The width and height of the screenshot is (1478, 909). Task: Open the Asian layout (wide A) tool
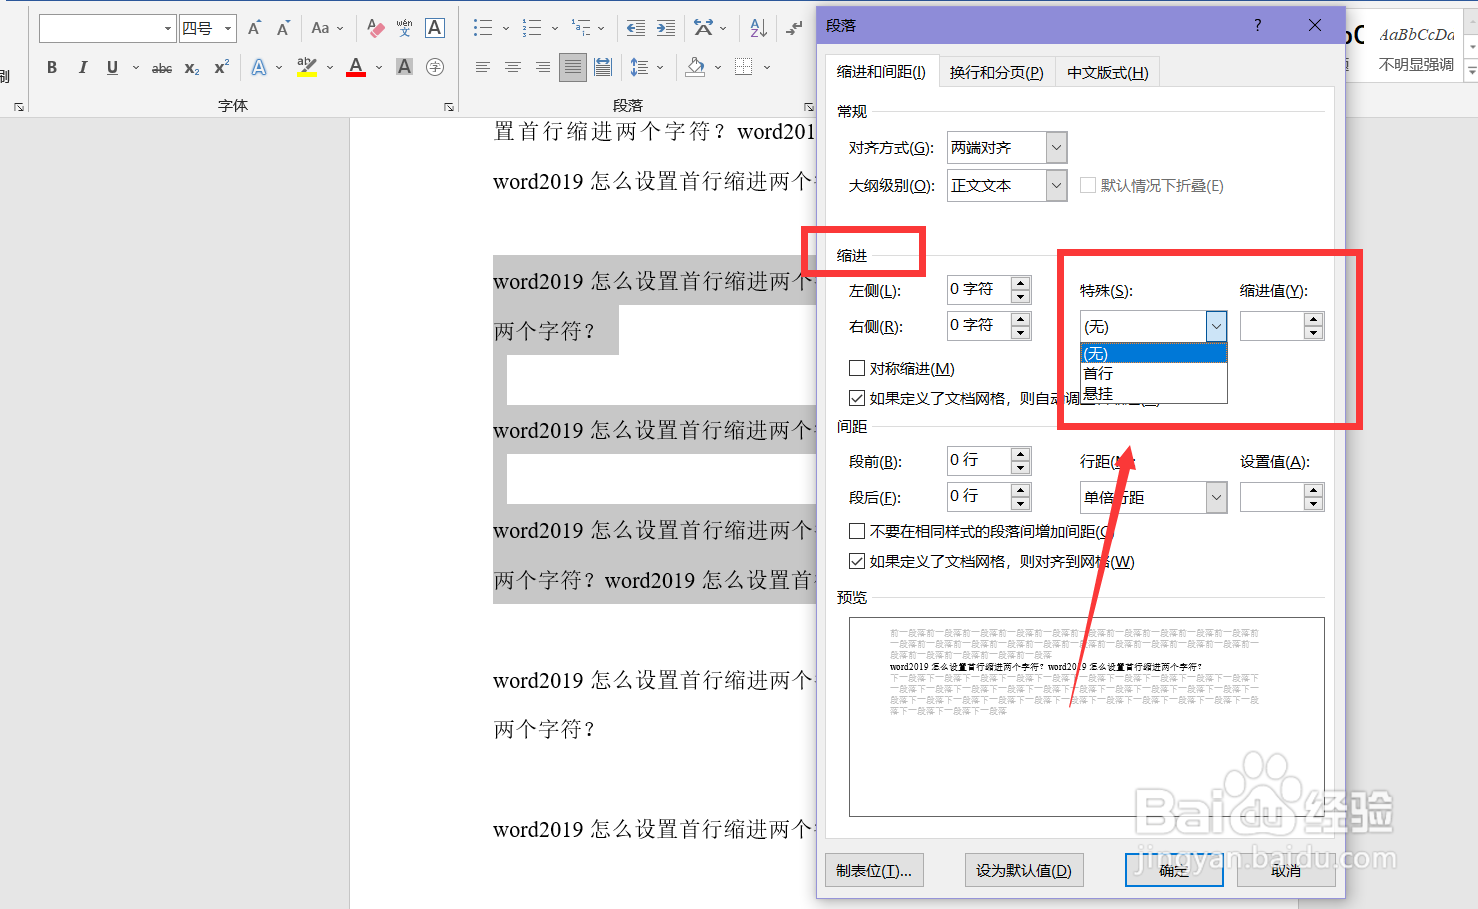[704, 28]
